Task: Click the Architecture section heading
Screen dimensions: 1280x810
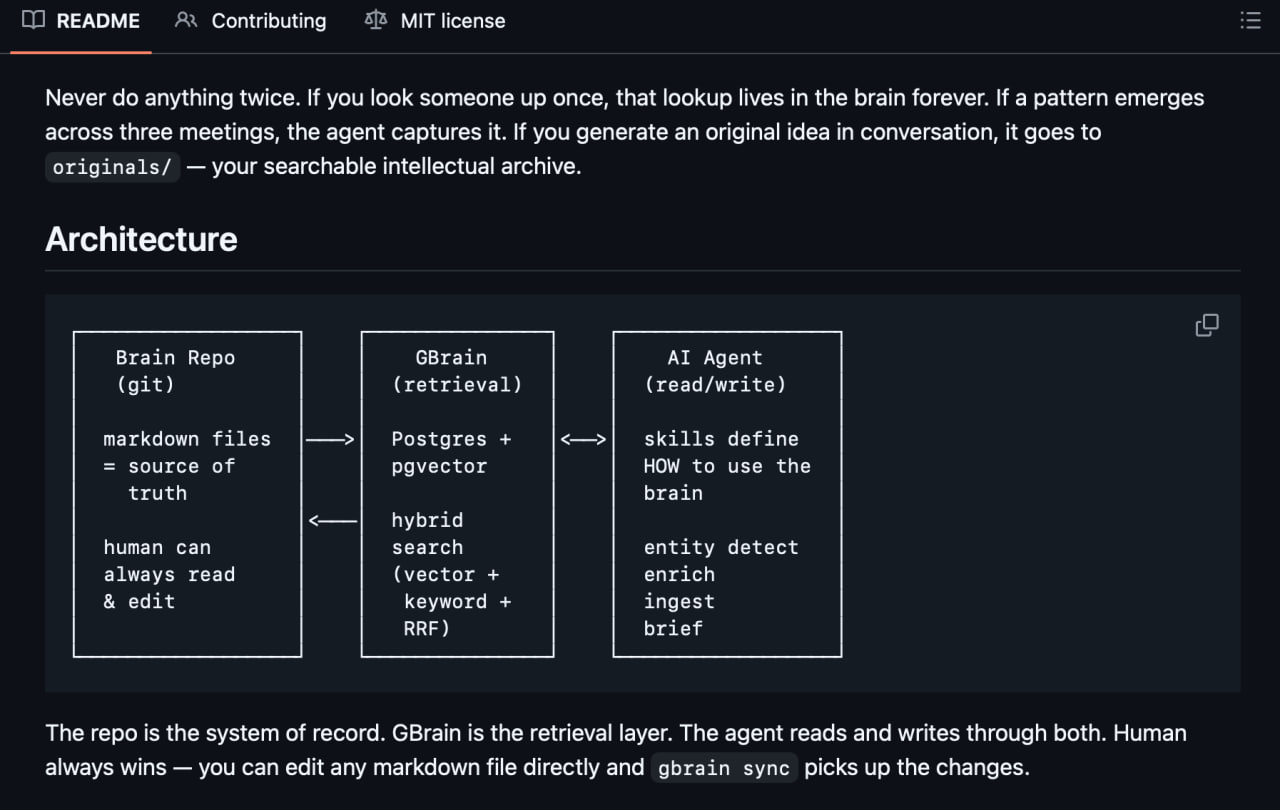Action: (x=142, y=239)
